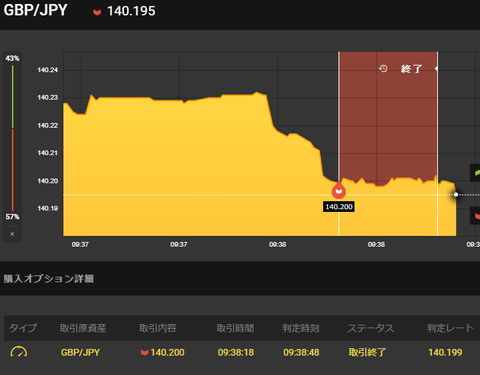Click the ステータス column header

pyautogui.click(x=371, y=328)
